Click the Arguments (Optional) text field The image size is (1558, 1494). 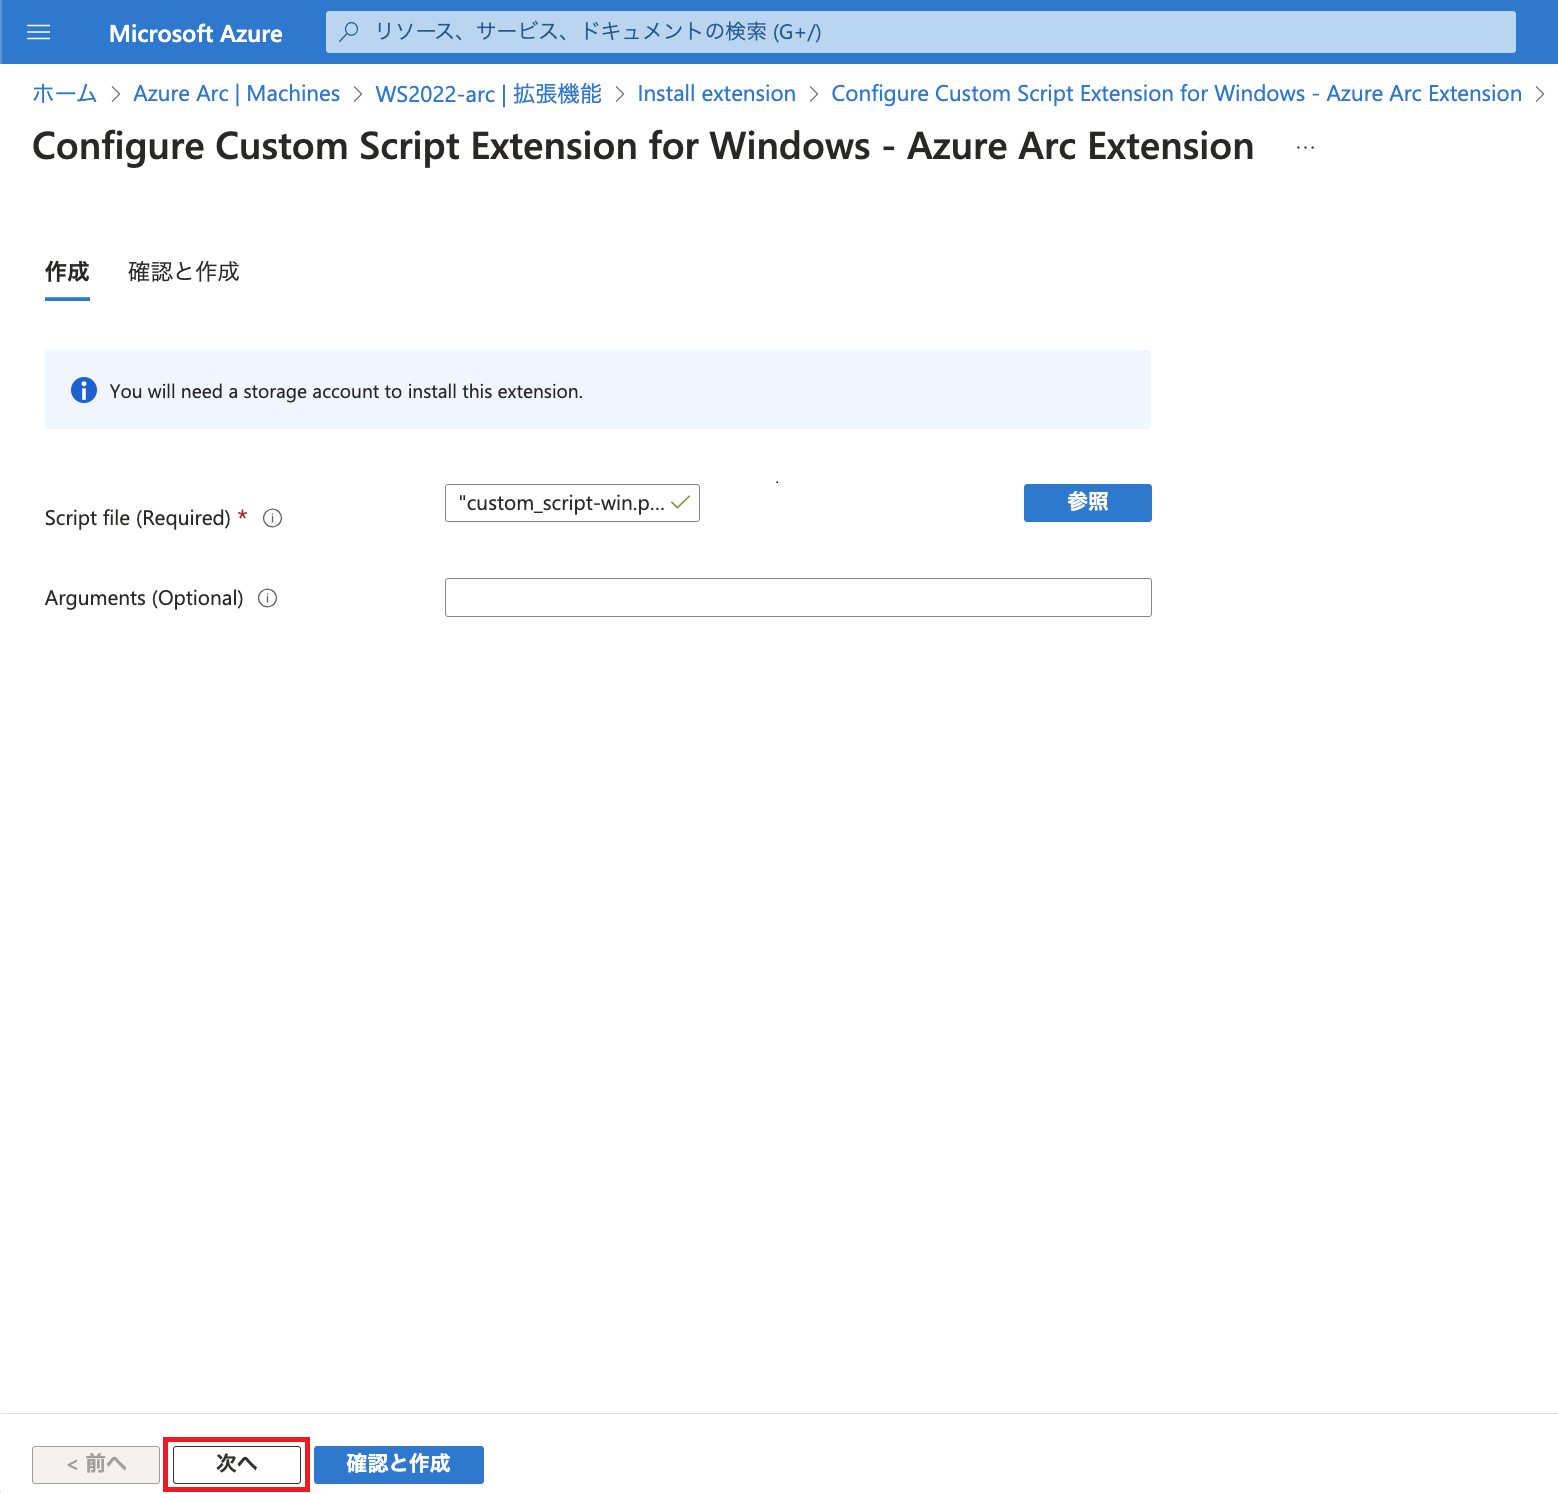click(798, 597)
